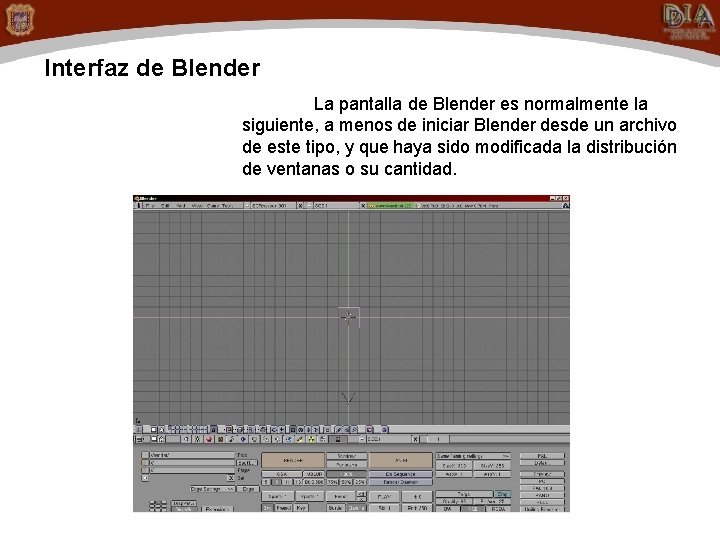
Task: Open the View menu
Action: click(197, 206)
